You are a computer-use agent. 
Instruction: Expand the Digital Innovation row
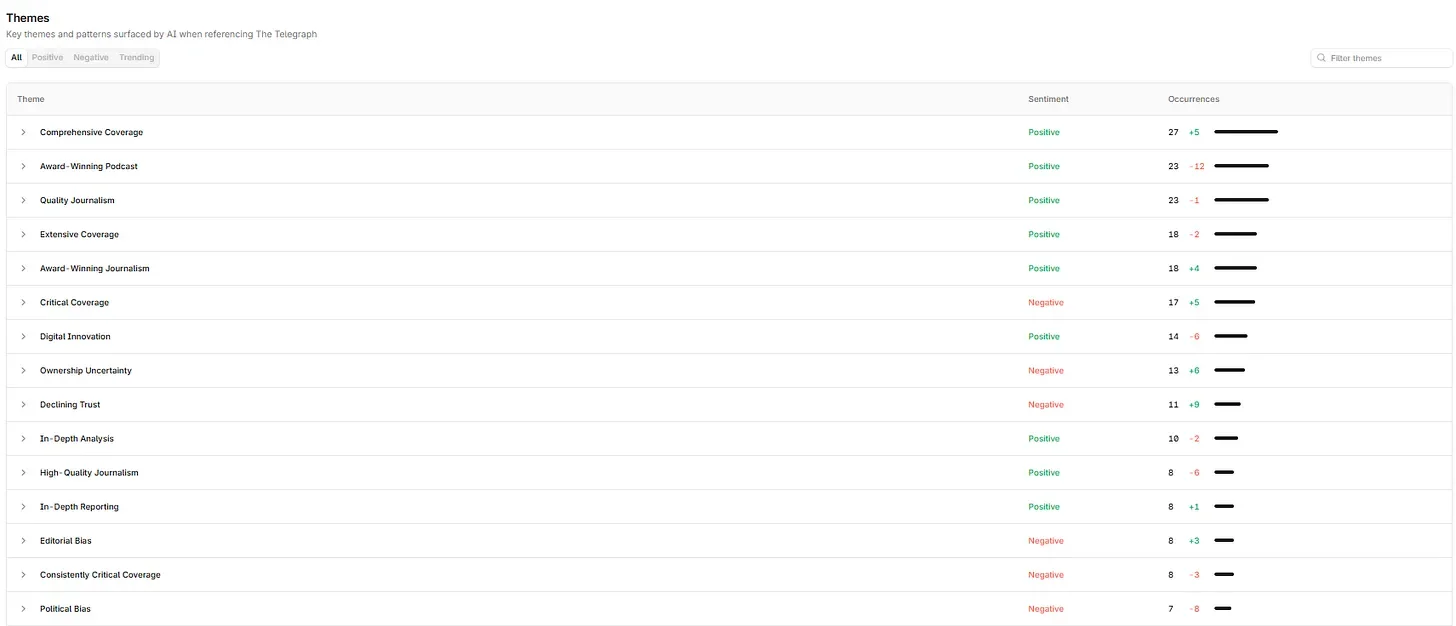(x=24, y=336)
